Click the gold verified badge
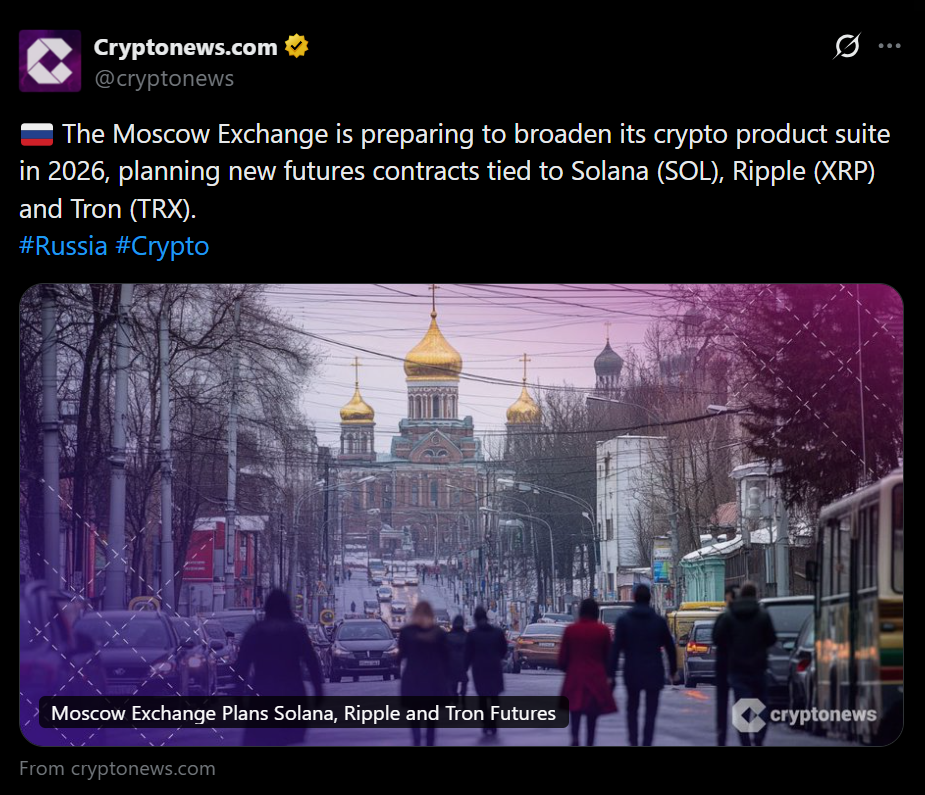 (297, 46)
